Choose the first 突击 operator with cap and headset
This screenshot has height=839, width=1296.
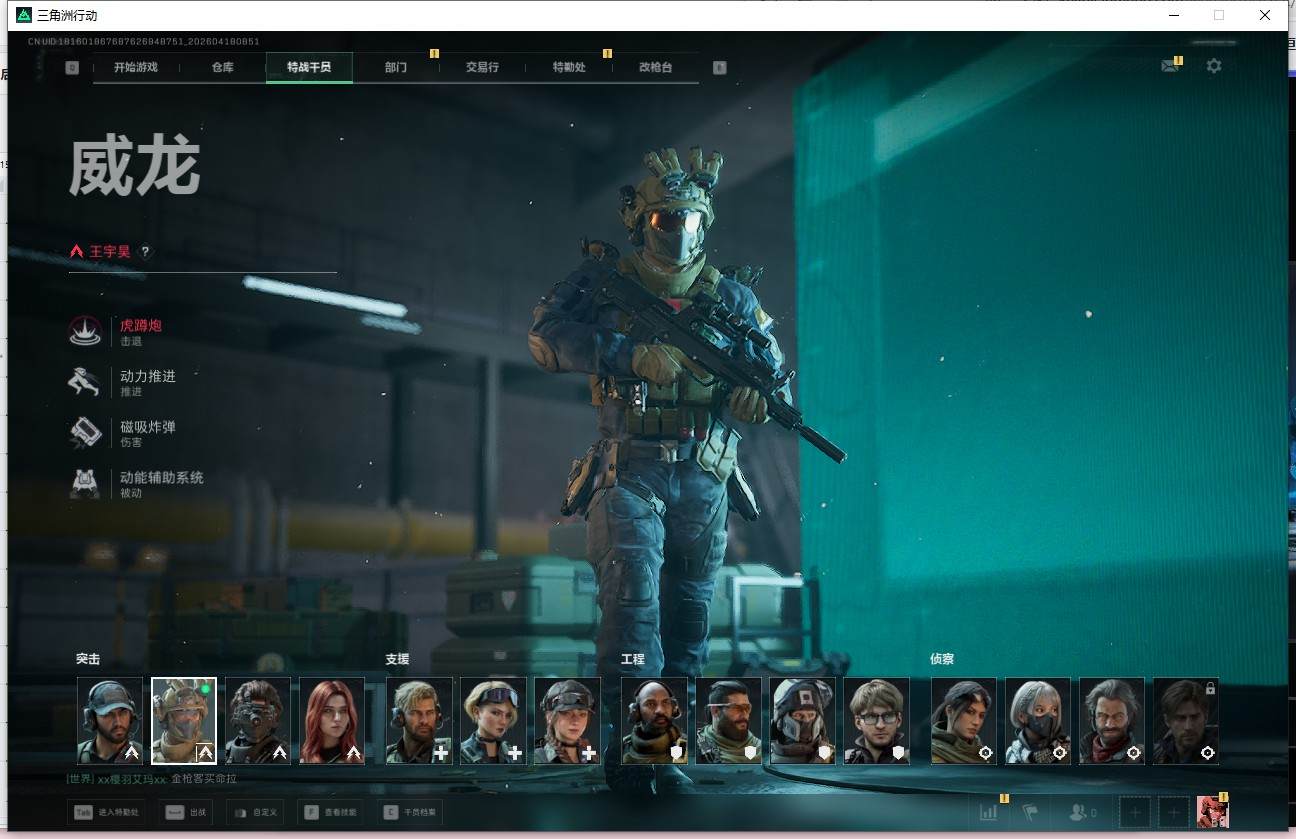110,721
